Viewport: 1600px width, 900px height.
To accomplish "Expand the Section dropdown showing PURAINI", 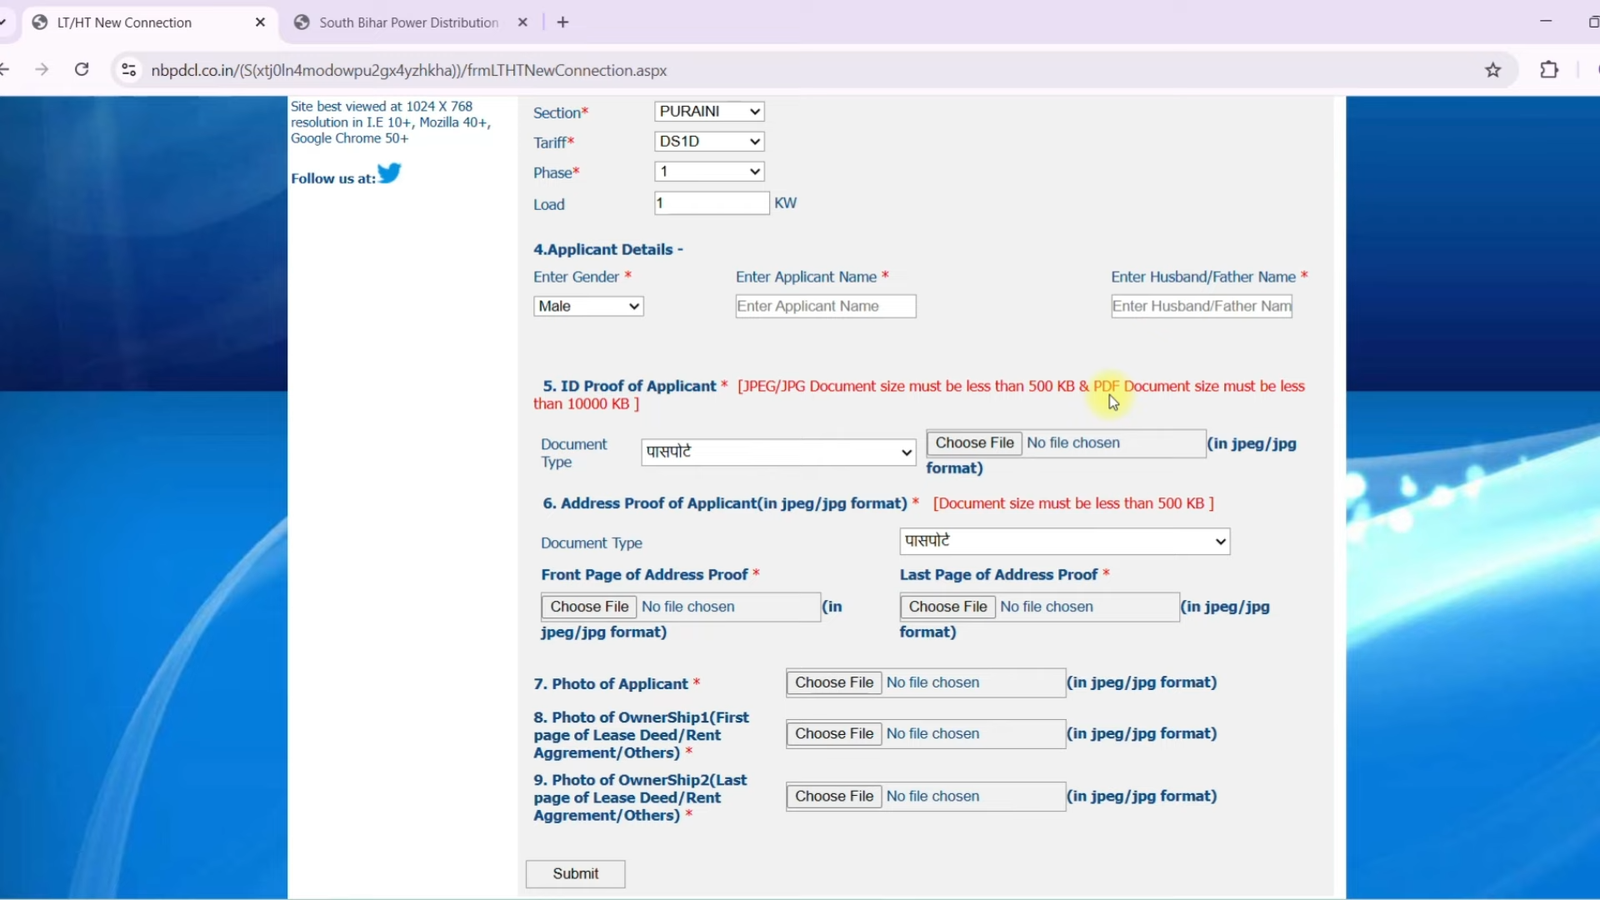I will (x=709, y=112).
